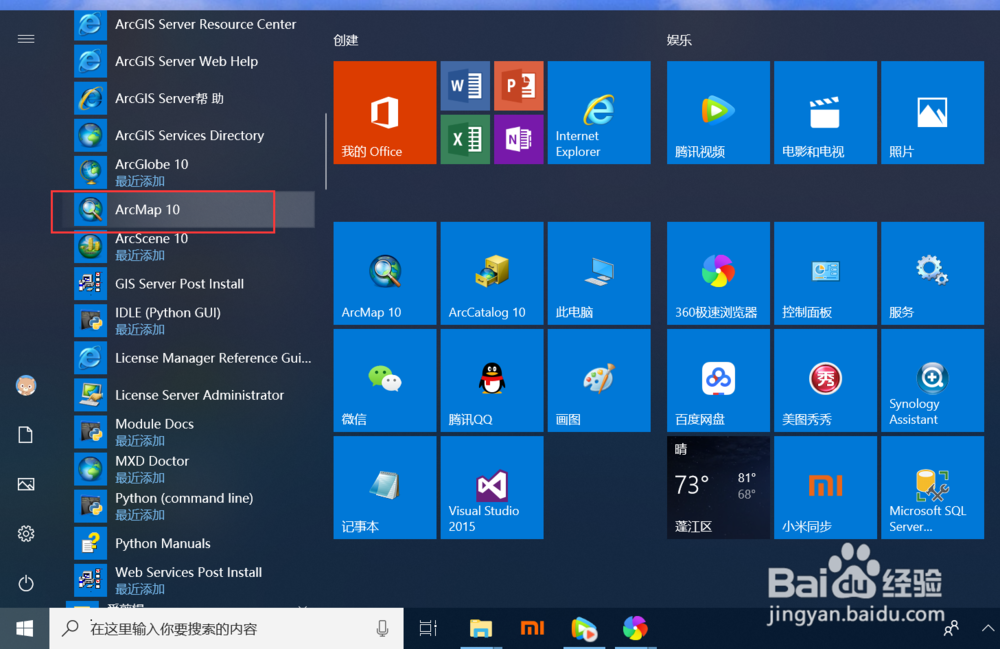Open the weather tile for 蓬江区

pos(718,488)
